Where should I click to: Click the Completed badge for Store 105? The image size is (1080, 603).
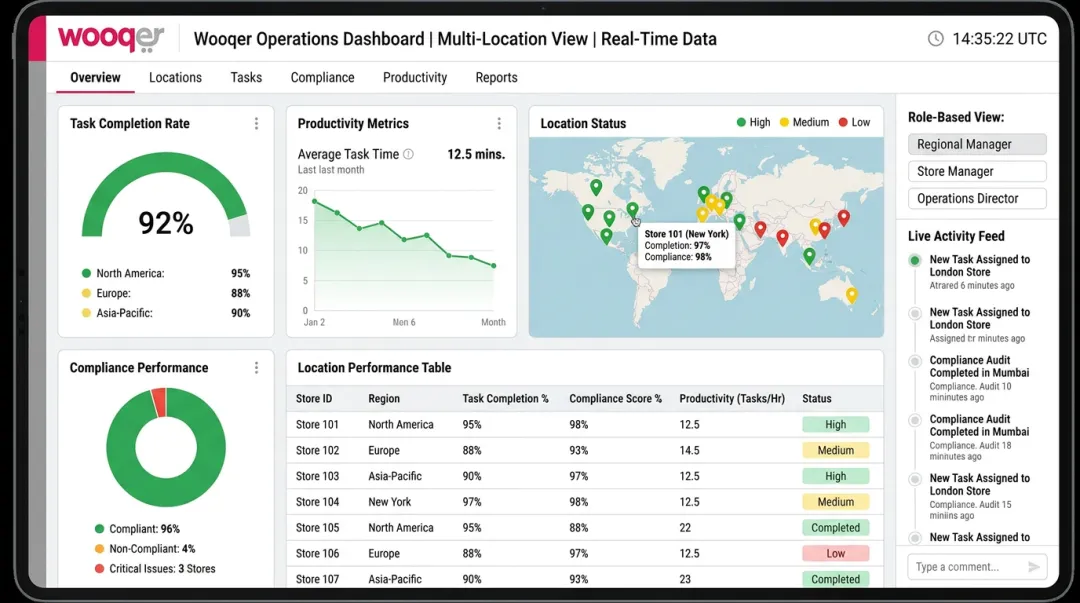[x=835, y=528]
